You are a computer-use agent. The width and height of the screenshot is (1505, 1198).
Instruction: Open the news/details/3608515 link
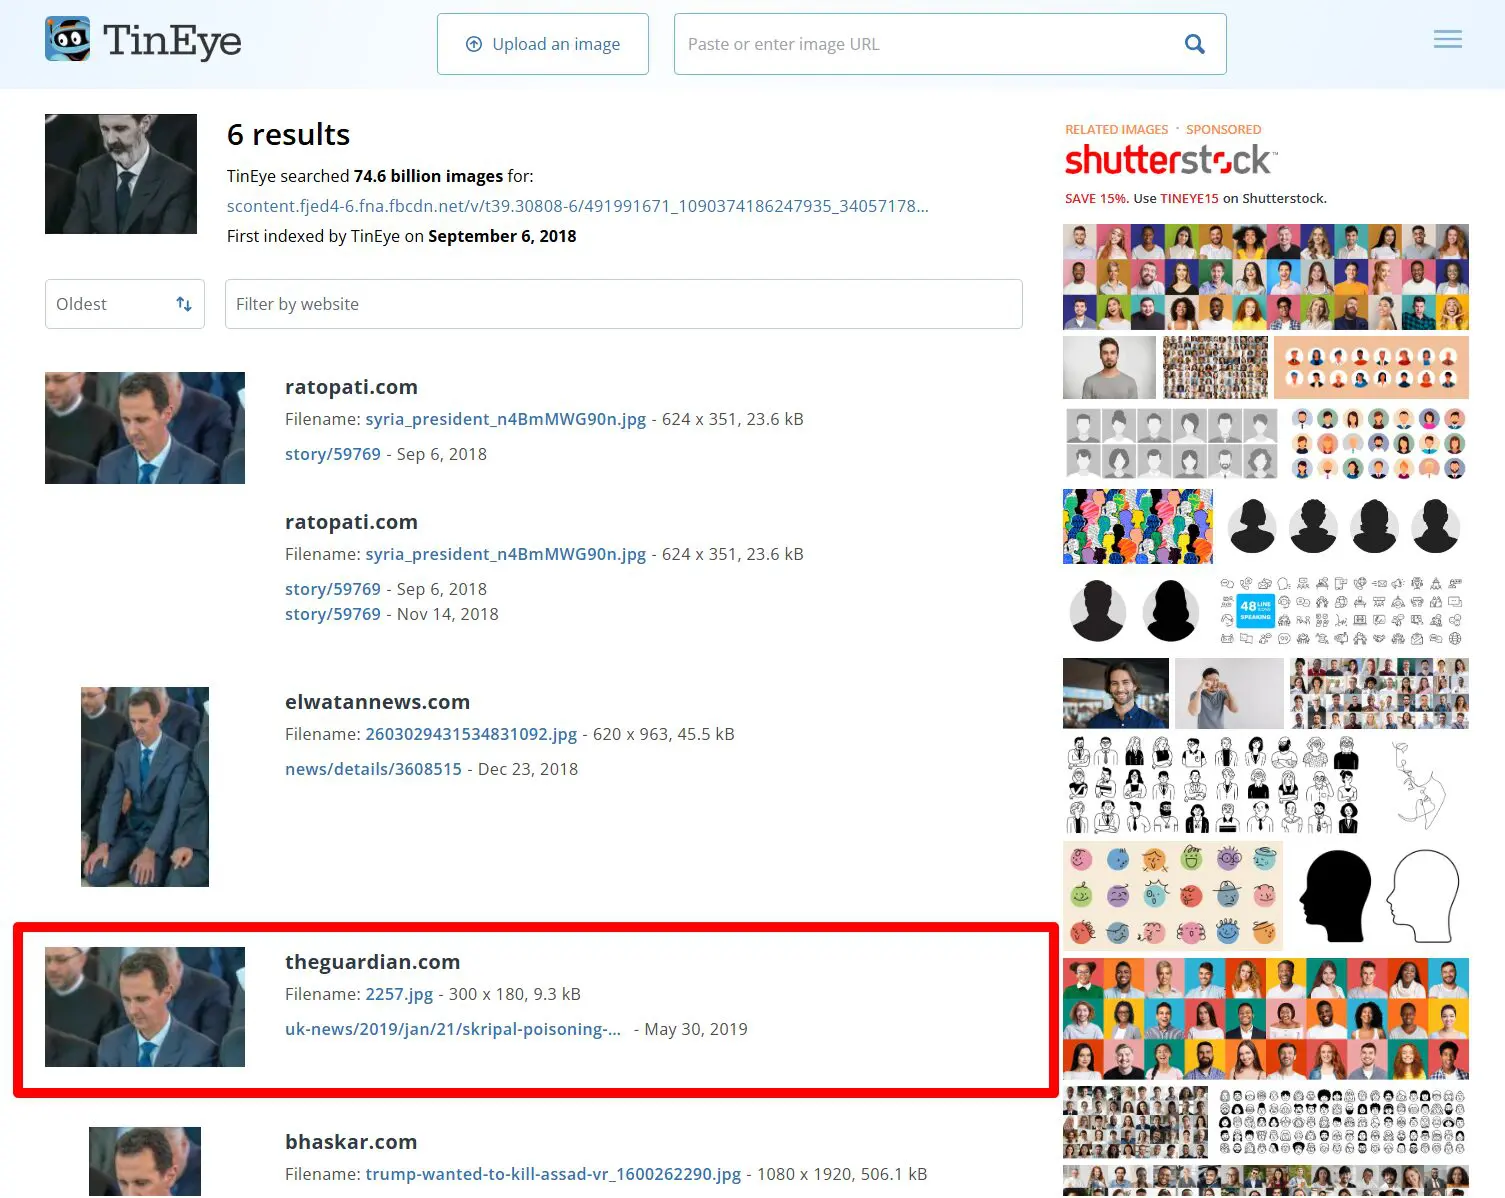point(373,769)
